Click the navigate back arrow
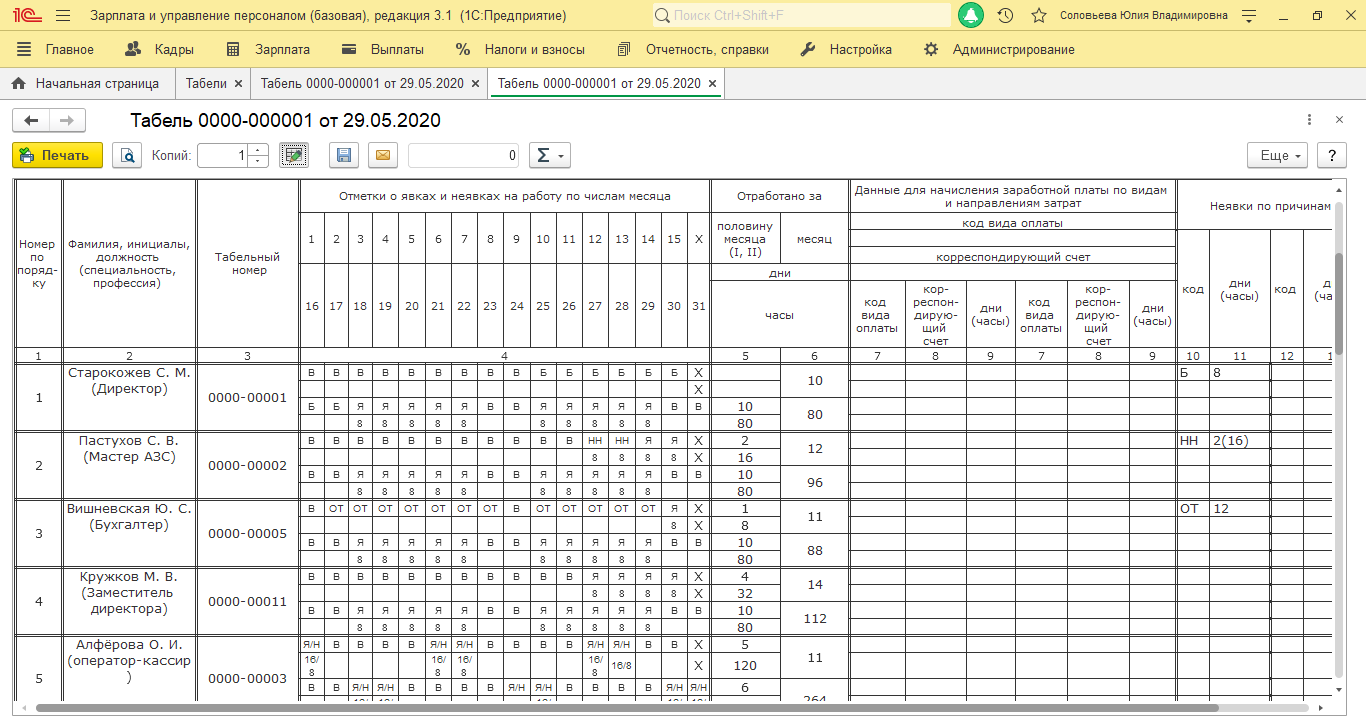 [x=31, y=121]
